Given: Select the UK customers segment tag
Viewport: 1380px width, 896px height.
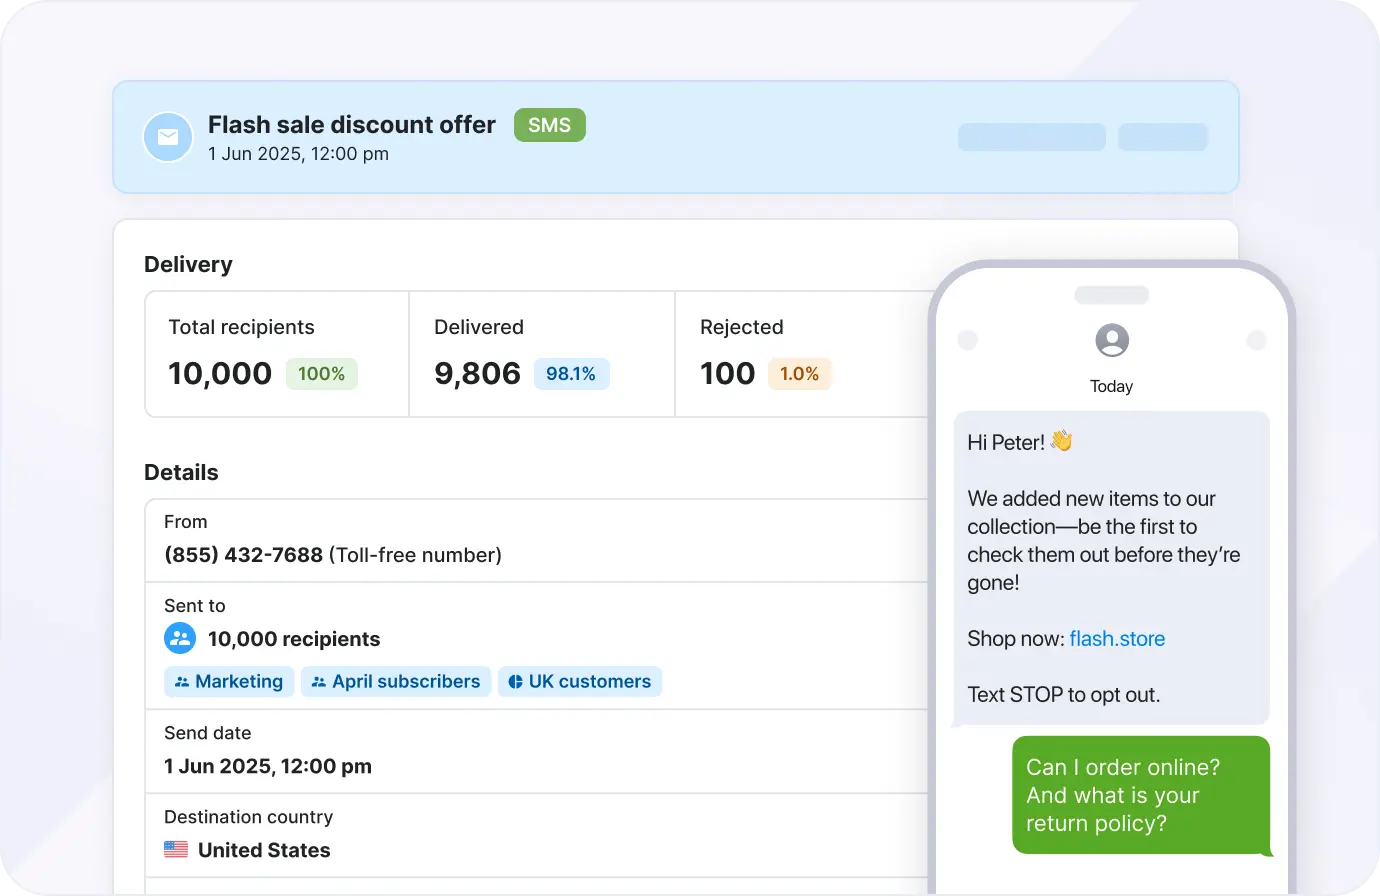Looking at the screenshot, I should coord(580,682).
